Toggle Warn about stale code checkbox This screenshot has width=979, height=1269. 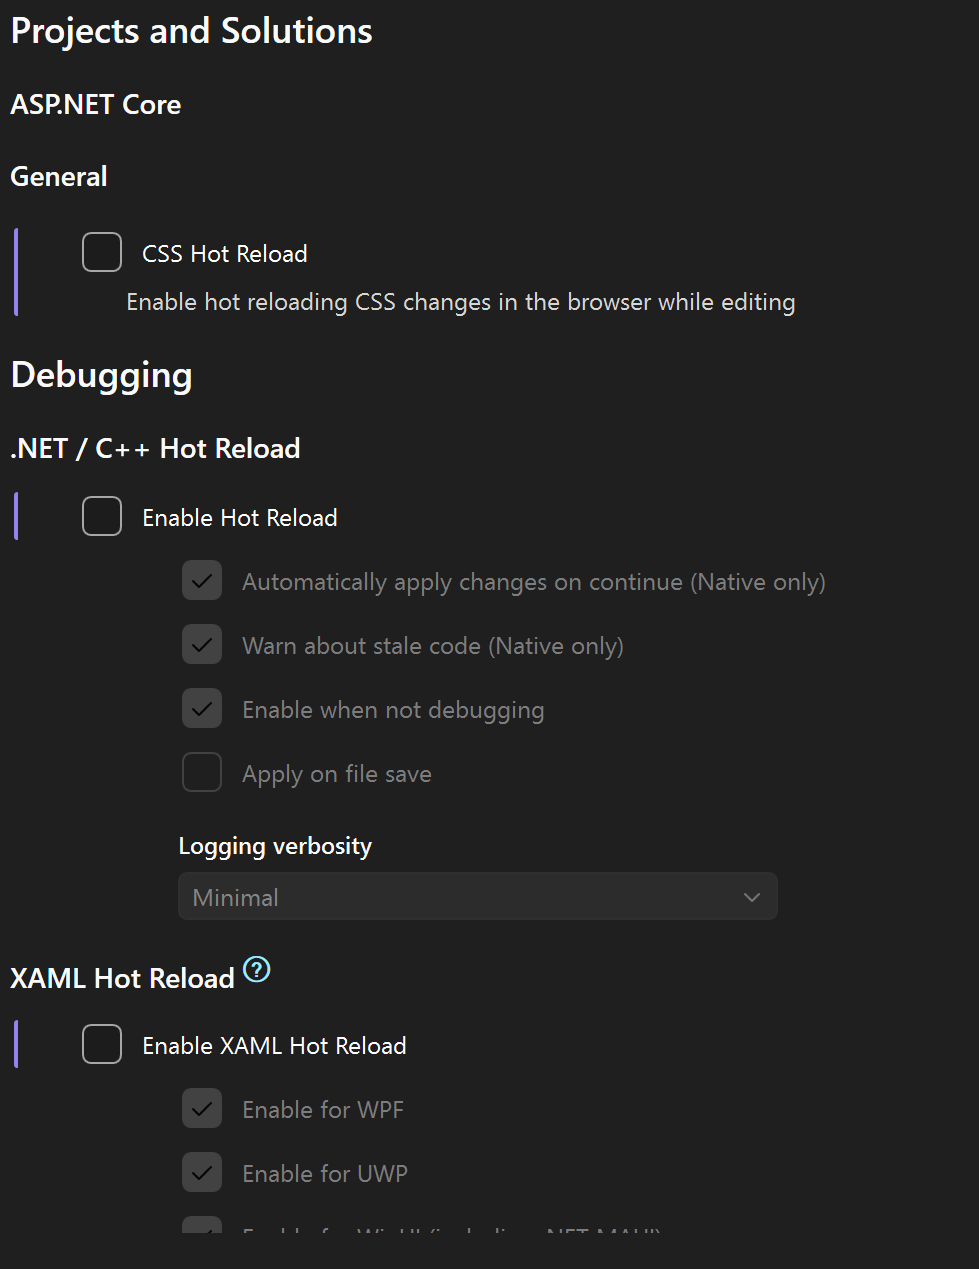[x=202, y=645]
